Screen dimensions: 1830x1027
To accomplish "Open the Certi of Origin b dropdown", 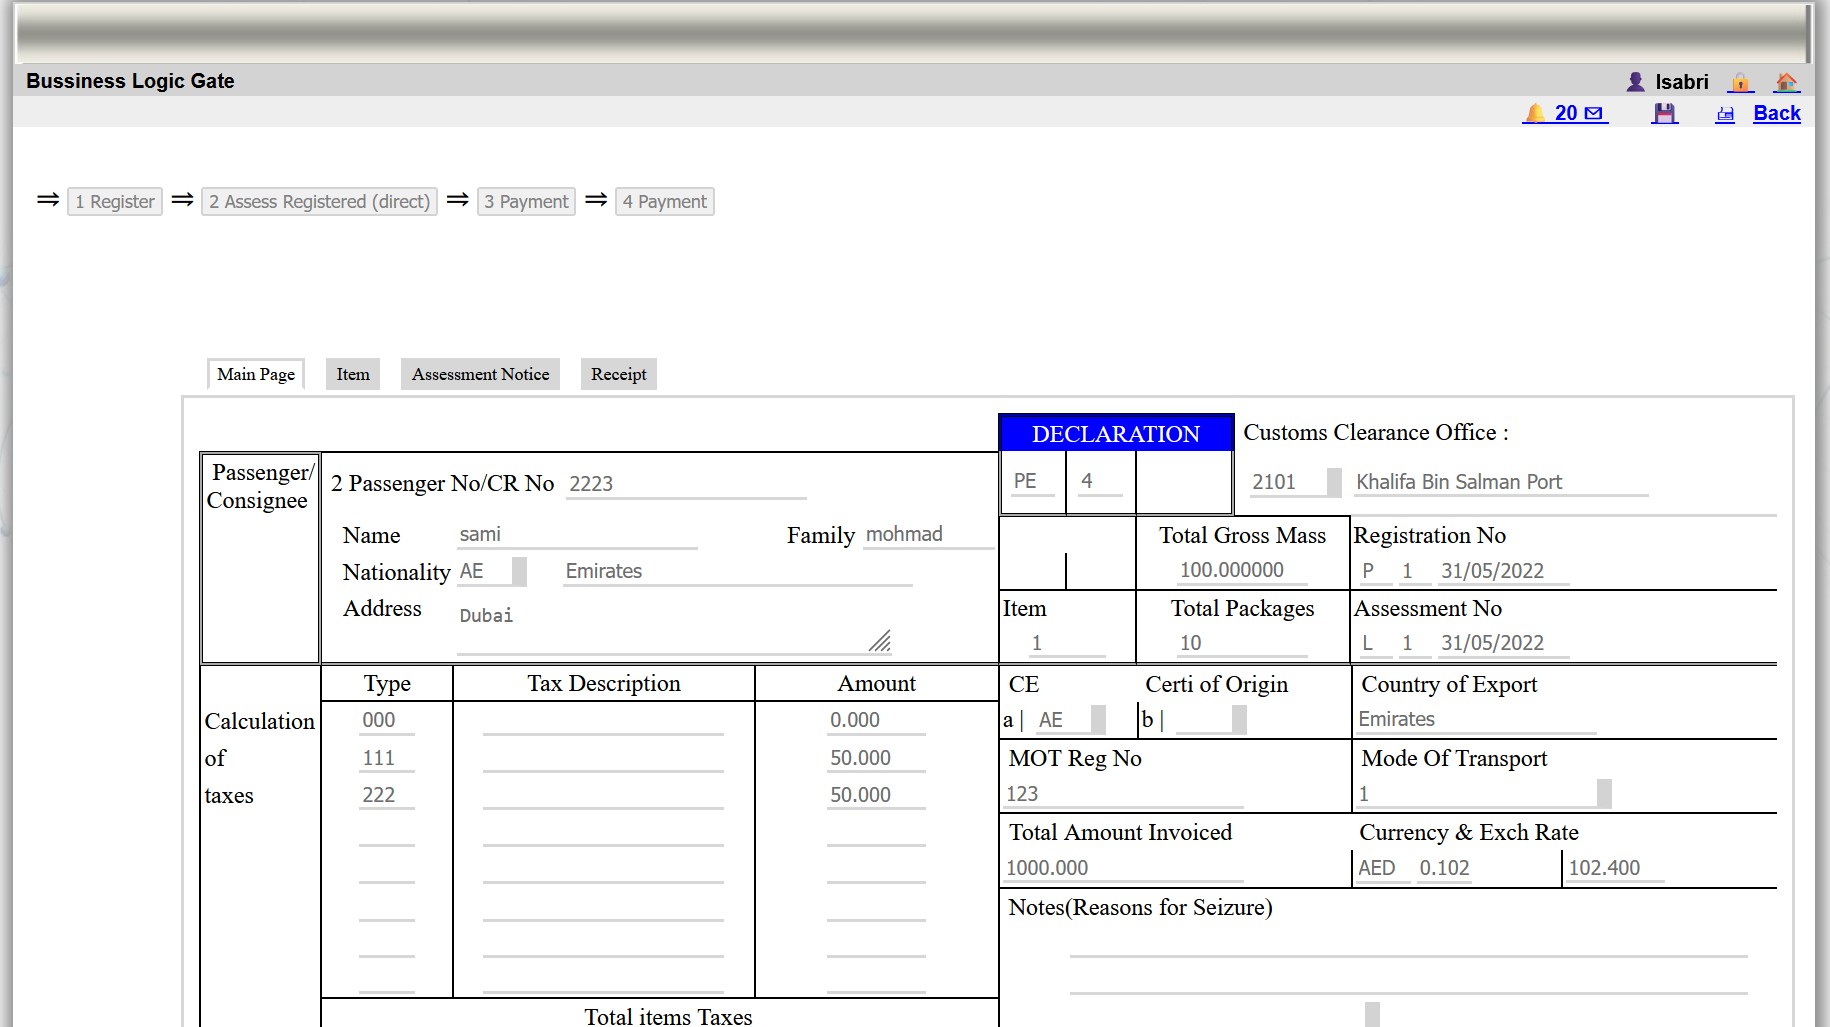I will pyautogui.click(x=1239, y=720).
